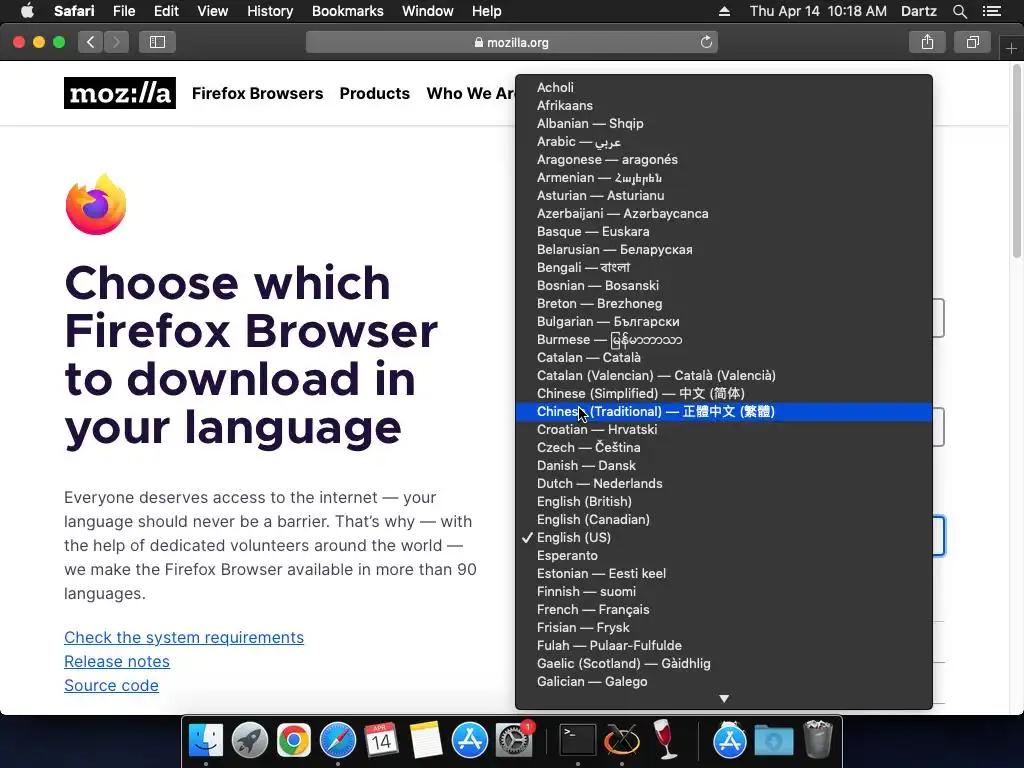Choose Chinese (Simplified) from the list
The height and width of the screenshot is (768, 1024).
pyautogui.click(x=724, y=393)
